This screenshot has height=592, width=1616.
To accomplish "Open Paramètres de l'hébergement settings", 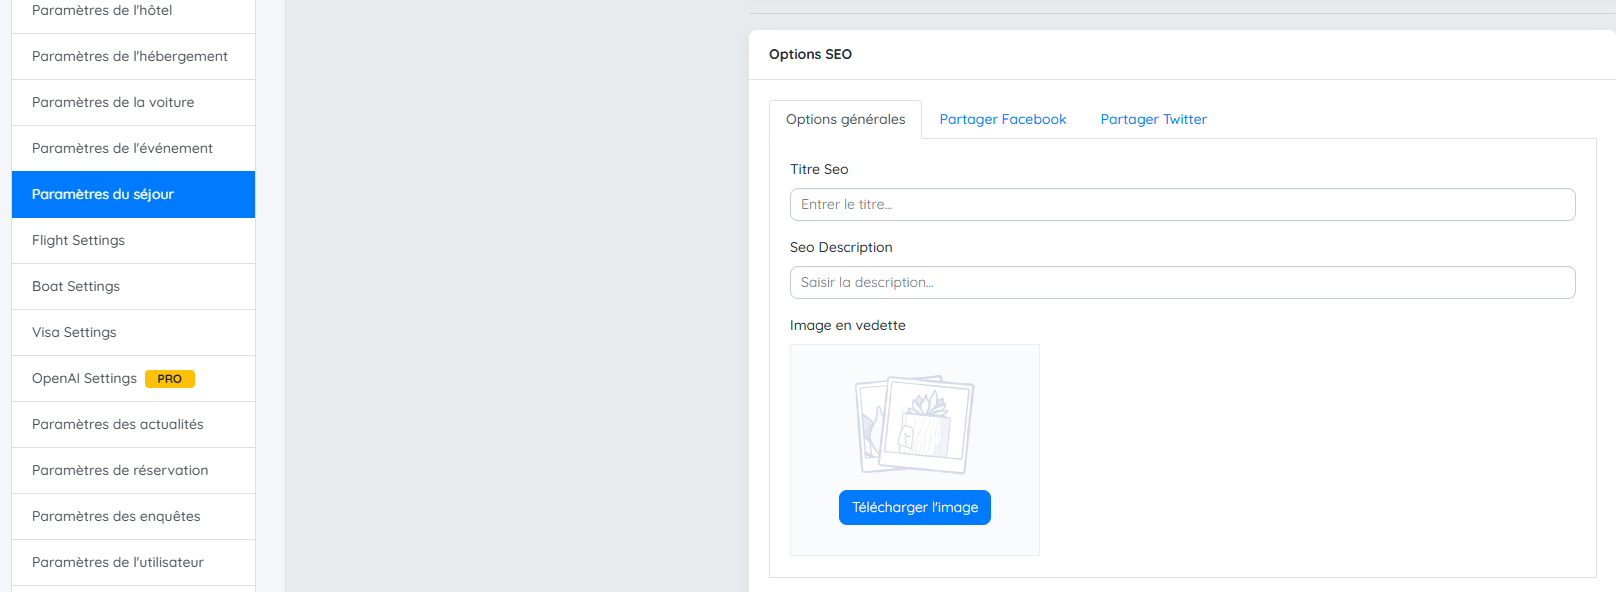I will coord(130,57).
